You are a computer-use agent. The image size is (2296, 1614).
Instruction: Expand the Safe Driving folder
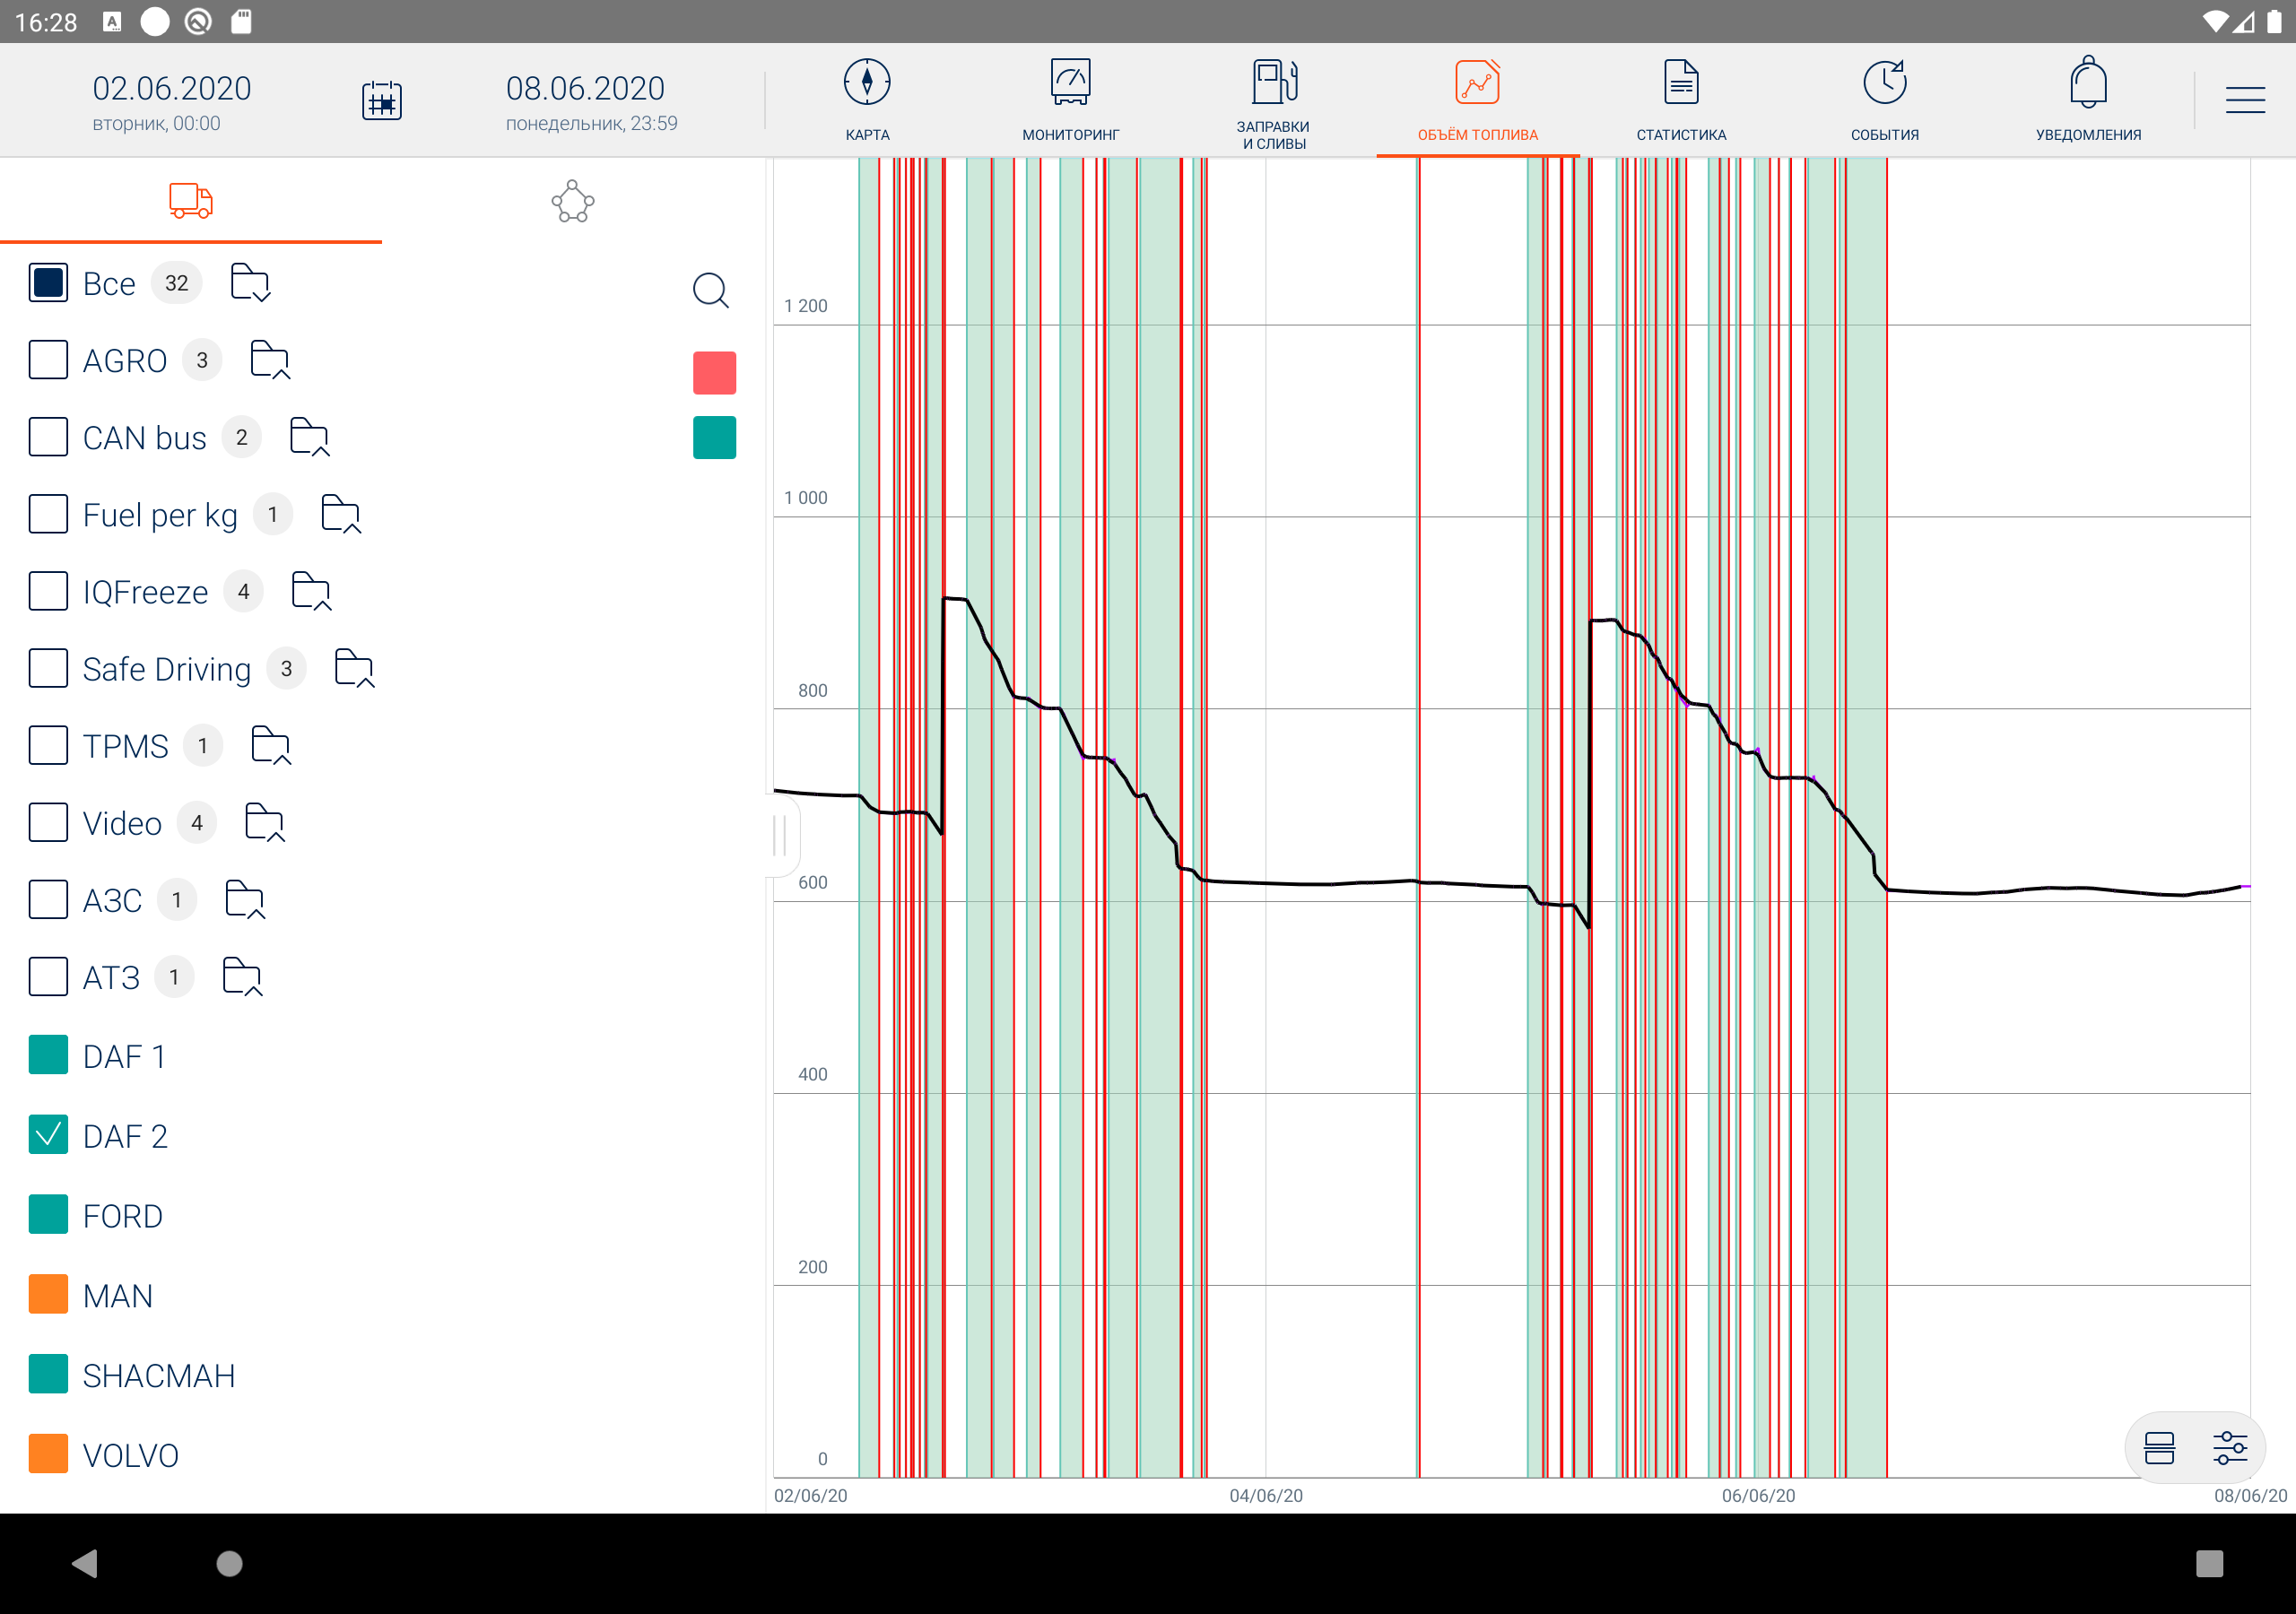click(x=354, y=668)
